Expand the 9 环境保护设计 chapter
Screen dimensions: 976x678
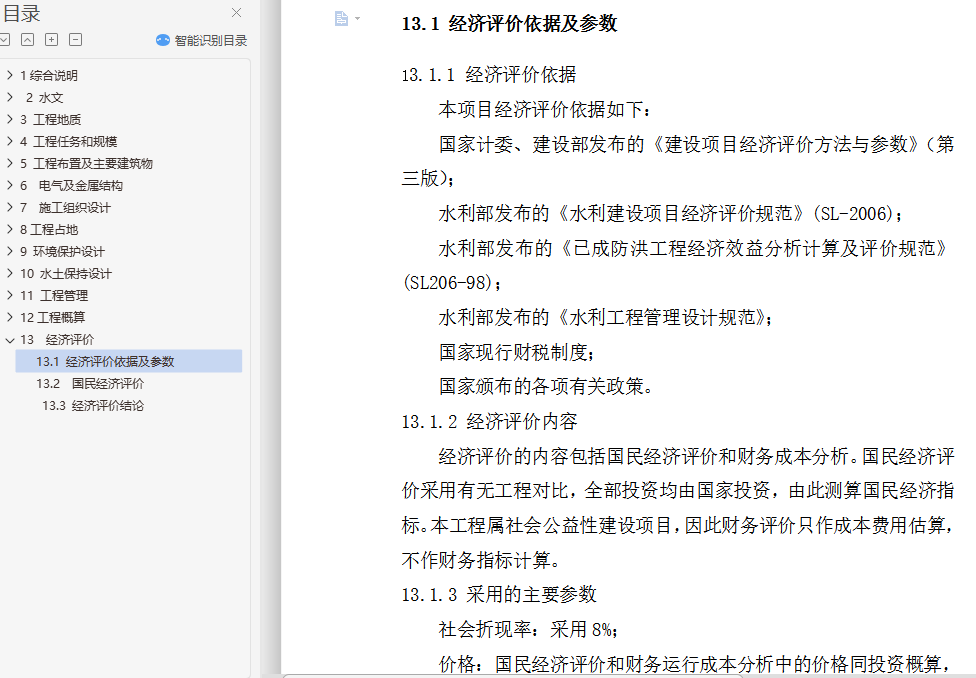[x=9, y=251]
